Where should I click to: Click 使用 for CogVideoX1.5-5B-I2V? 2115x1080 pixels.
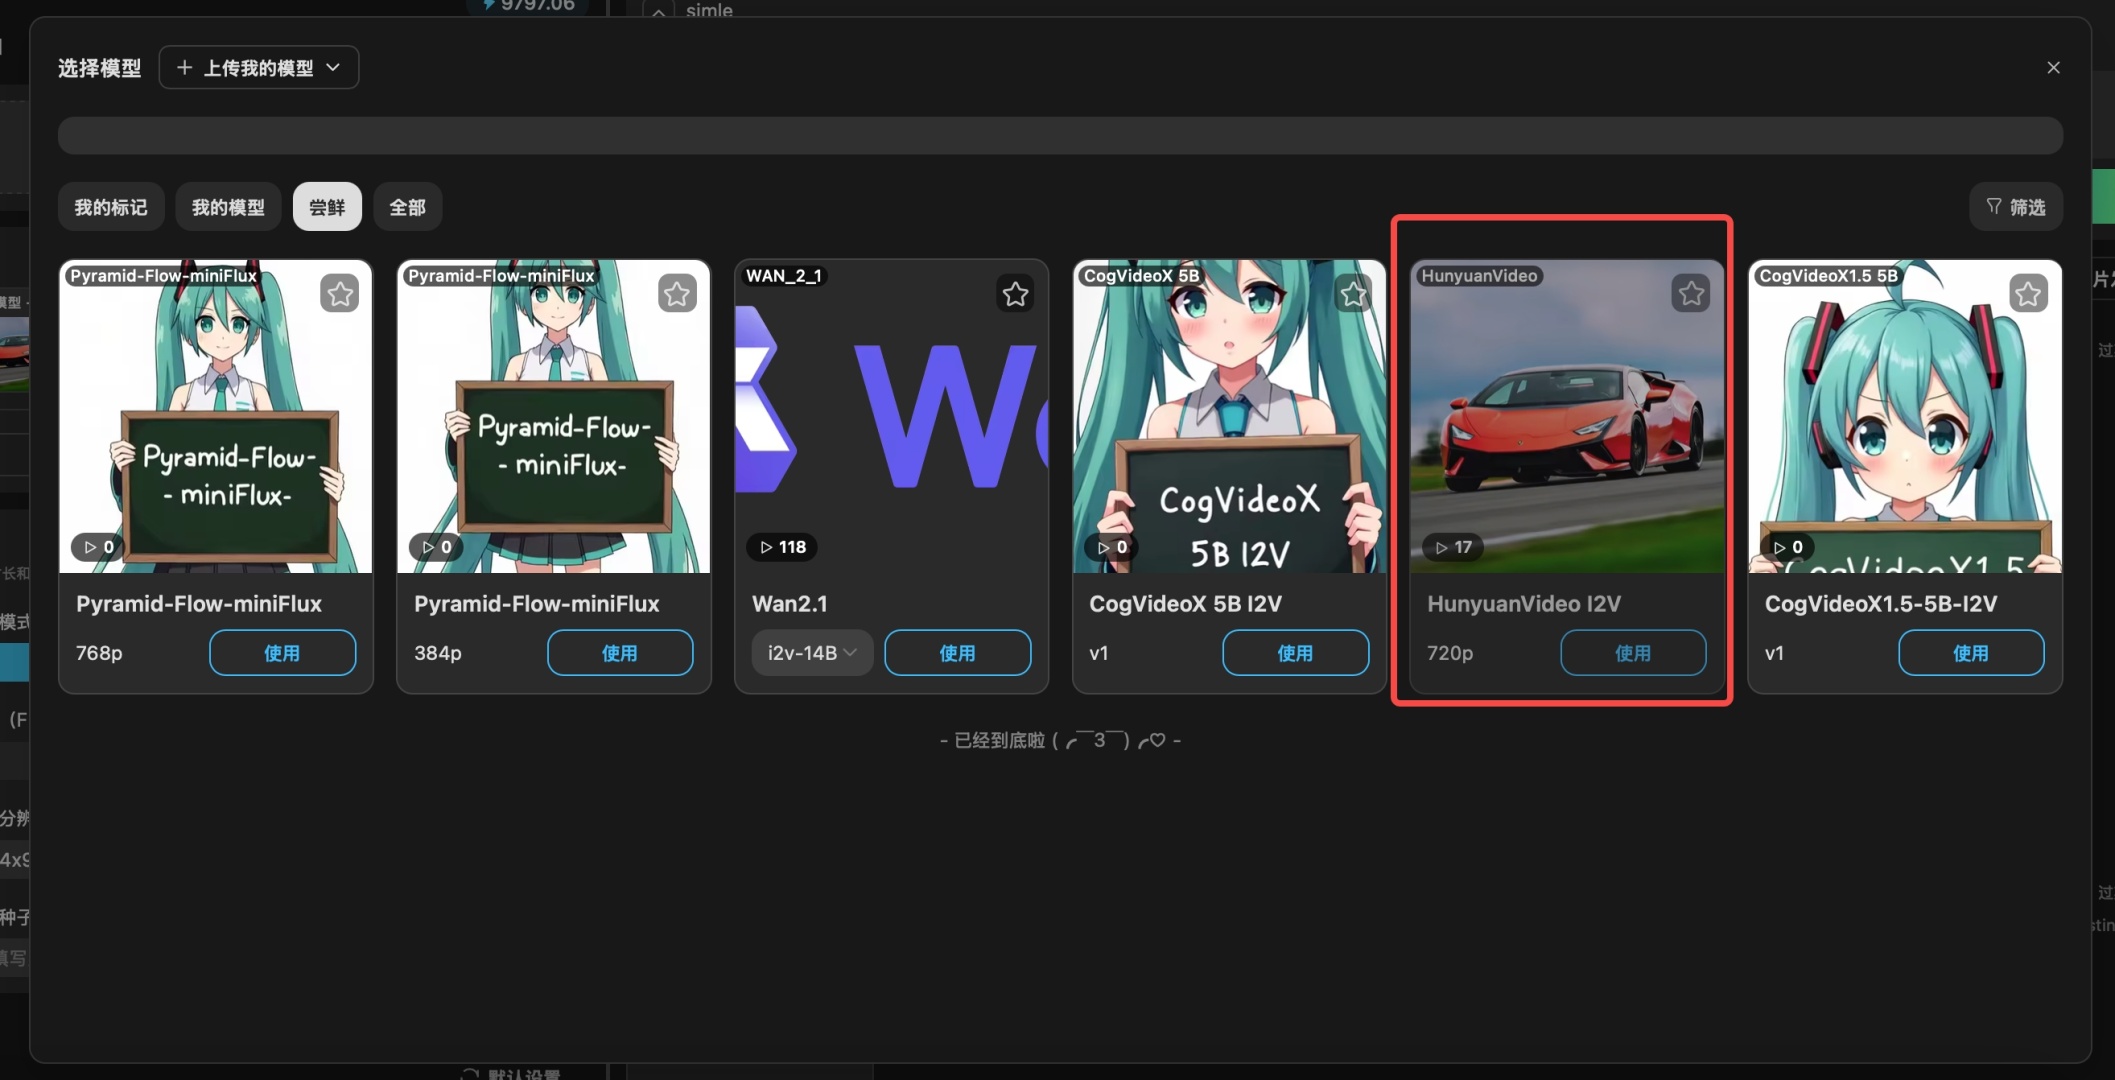pyautogui.click(x=1971, y=653)
